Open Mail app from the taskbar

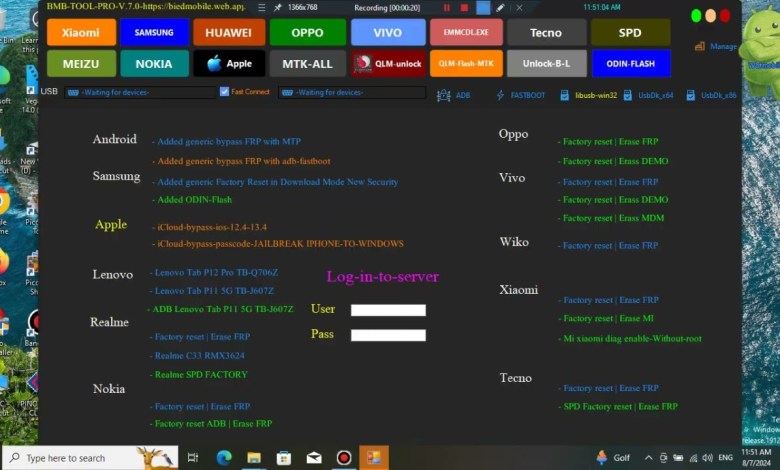pyautogui.click(x=314, y=458)
